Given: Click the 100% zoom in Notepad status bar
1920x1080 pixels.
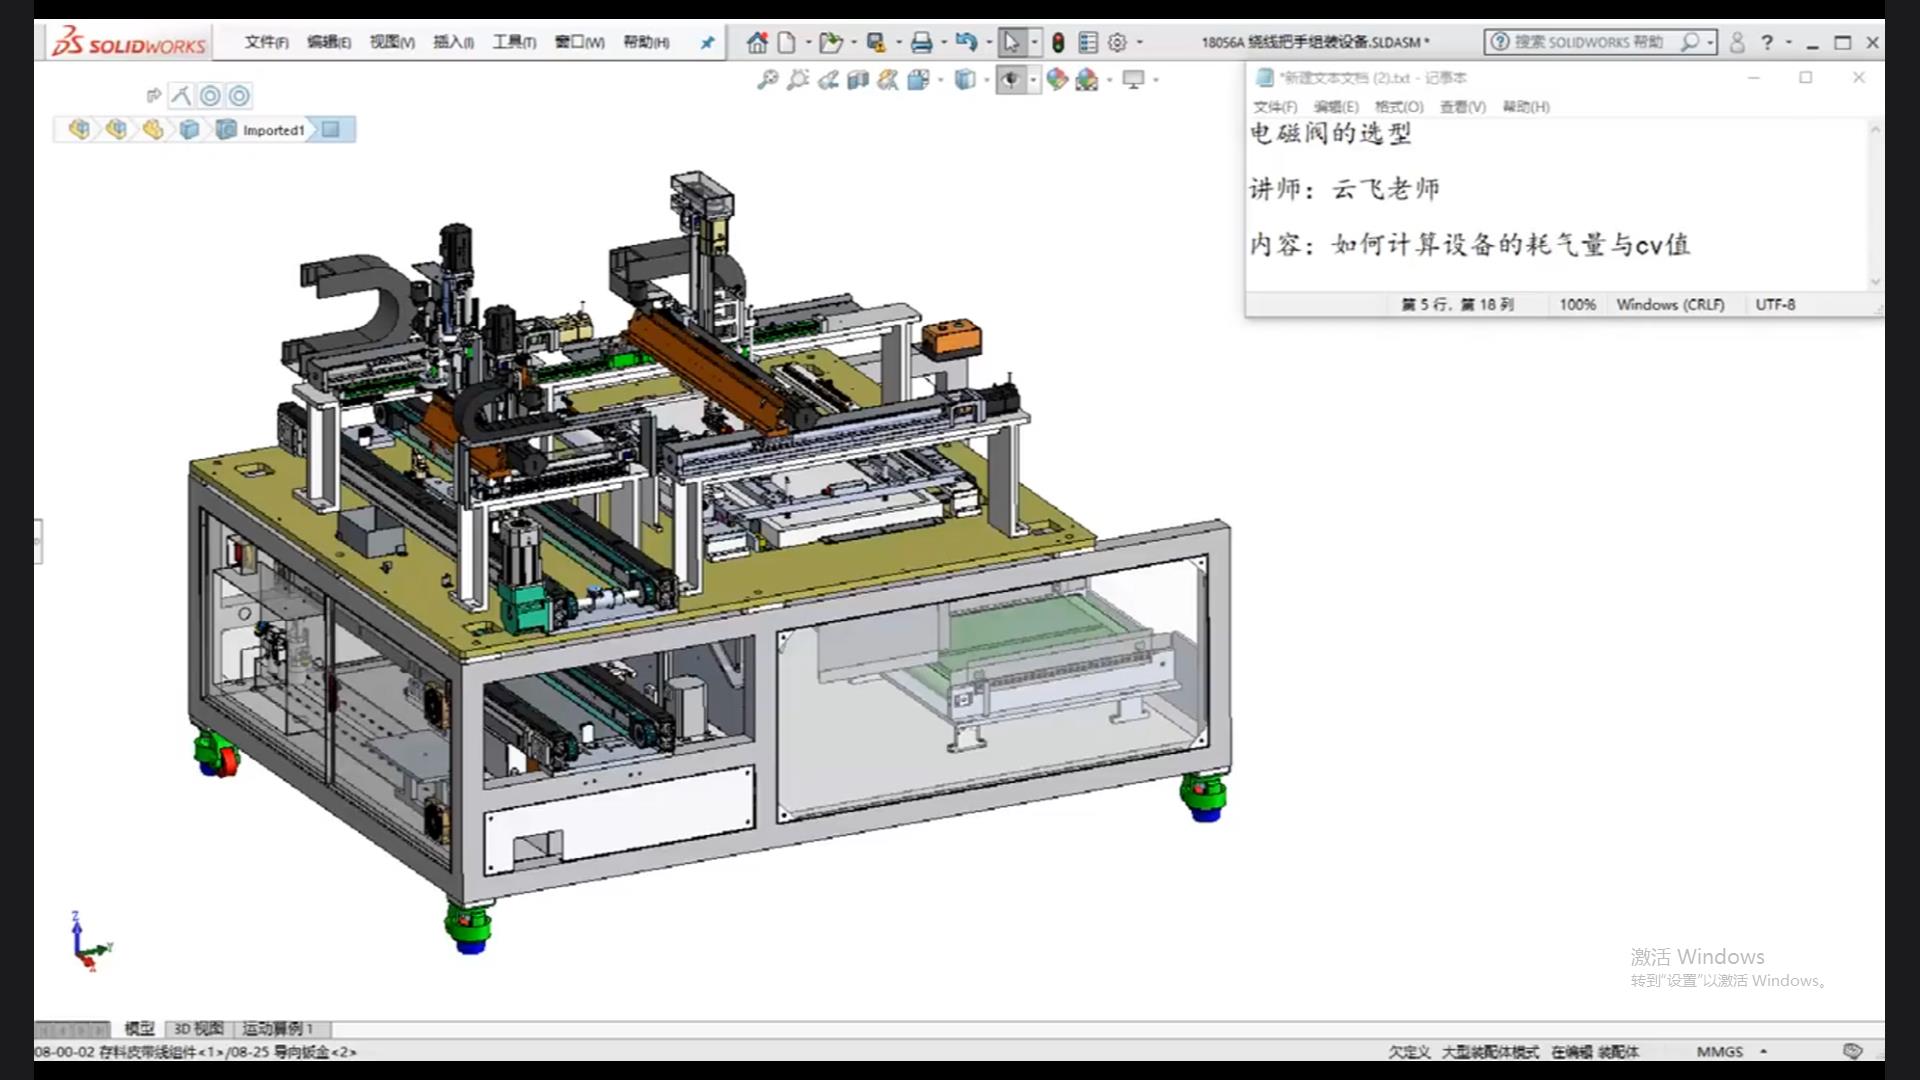Looking at the screenshot, I should coord(1577,304).
